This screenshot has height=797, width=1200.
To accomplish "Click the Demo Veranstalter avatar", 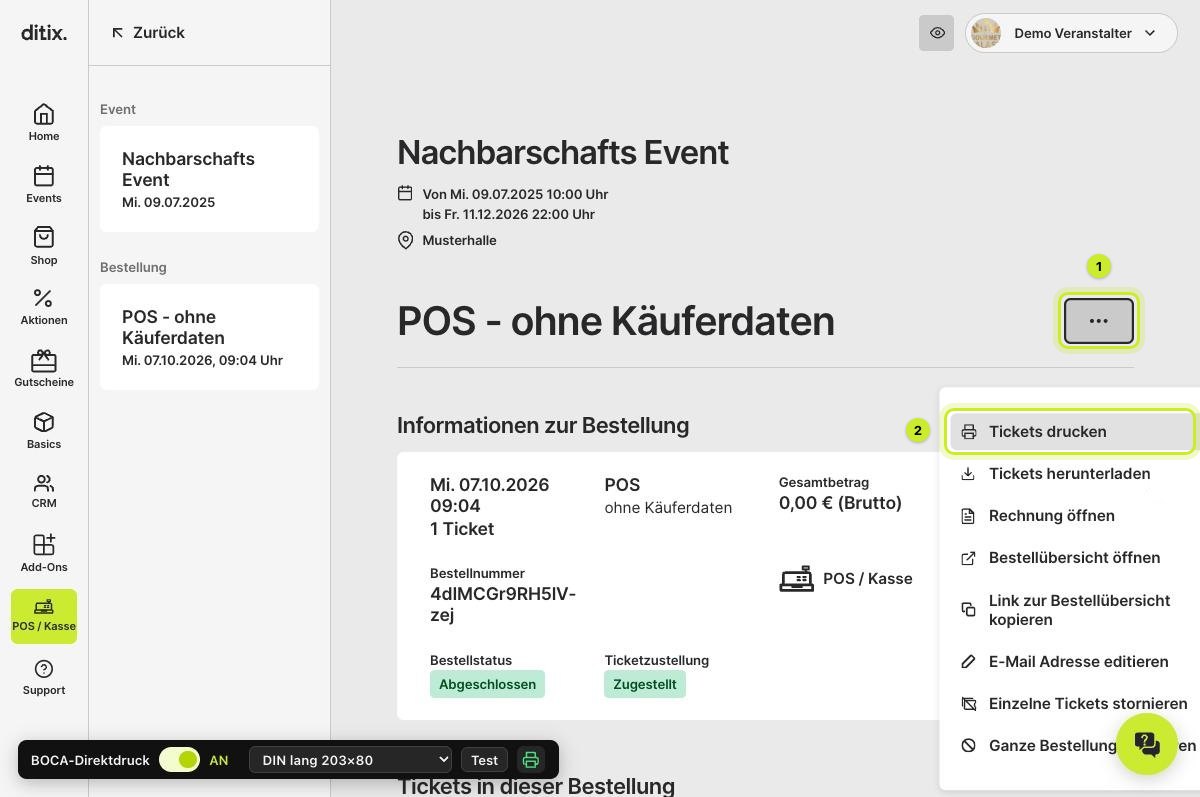I will pos(986,33).
